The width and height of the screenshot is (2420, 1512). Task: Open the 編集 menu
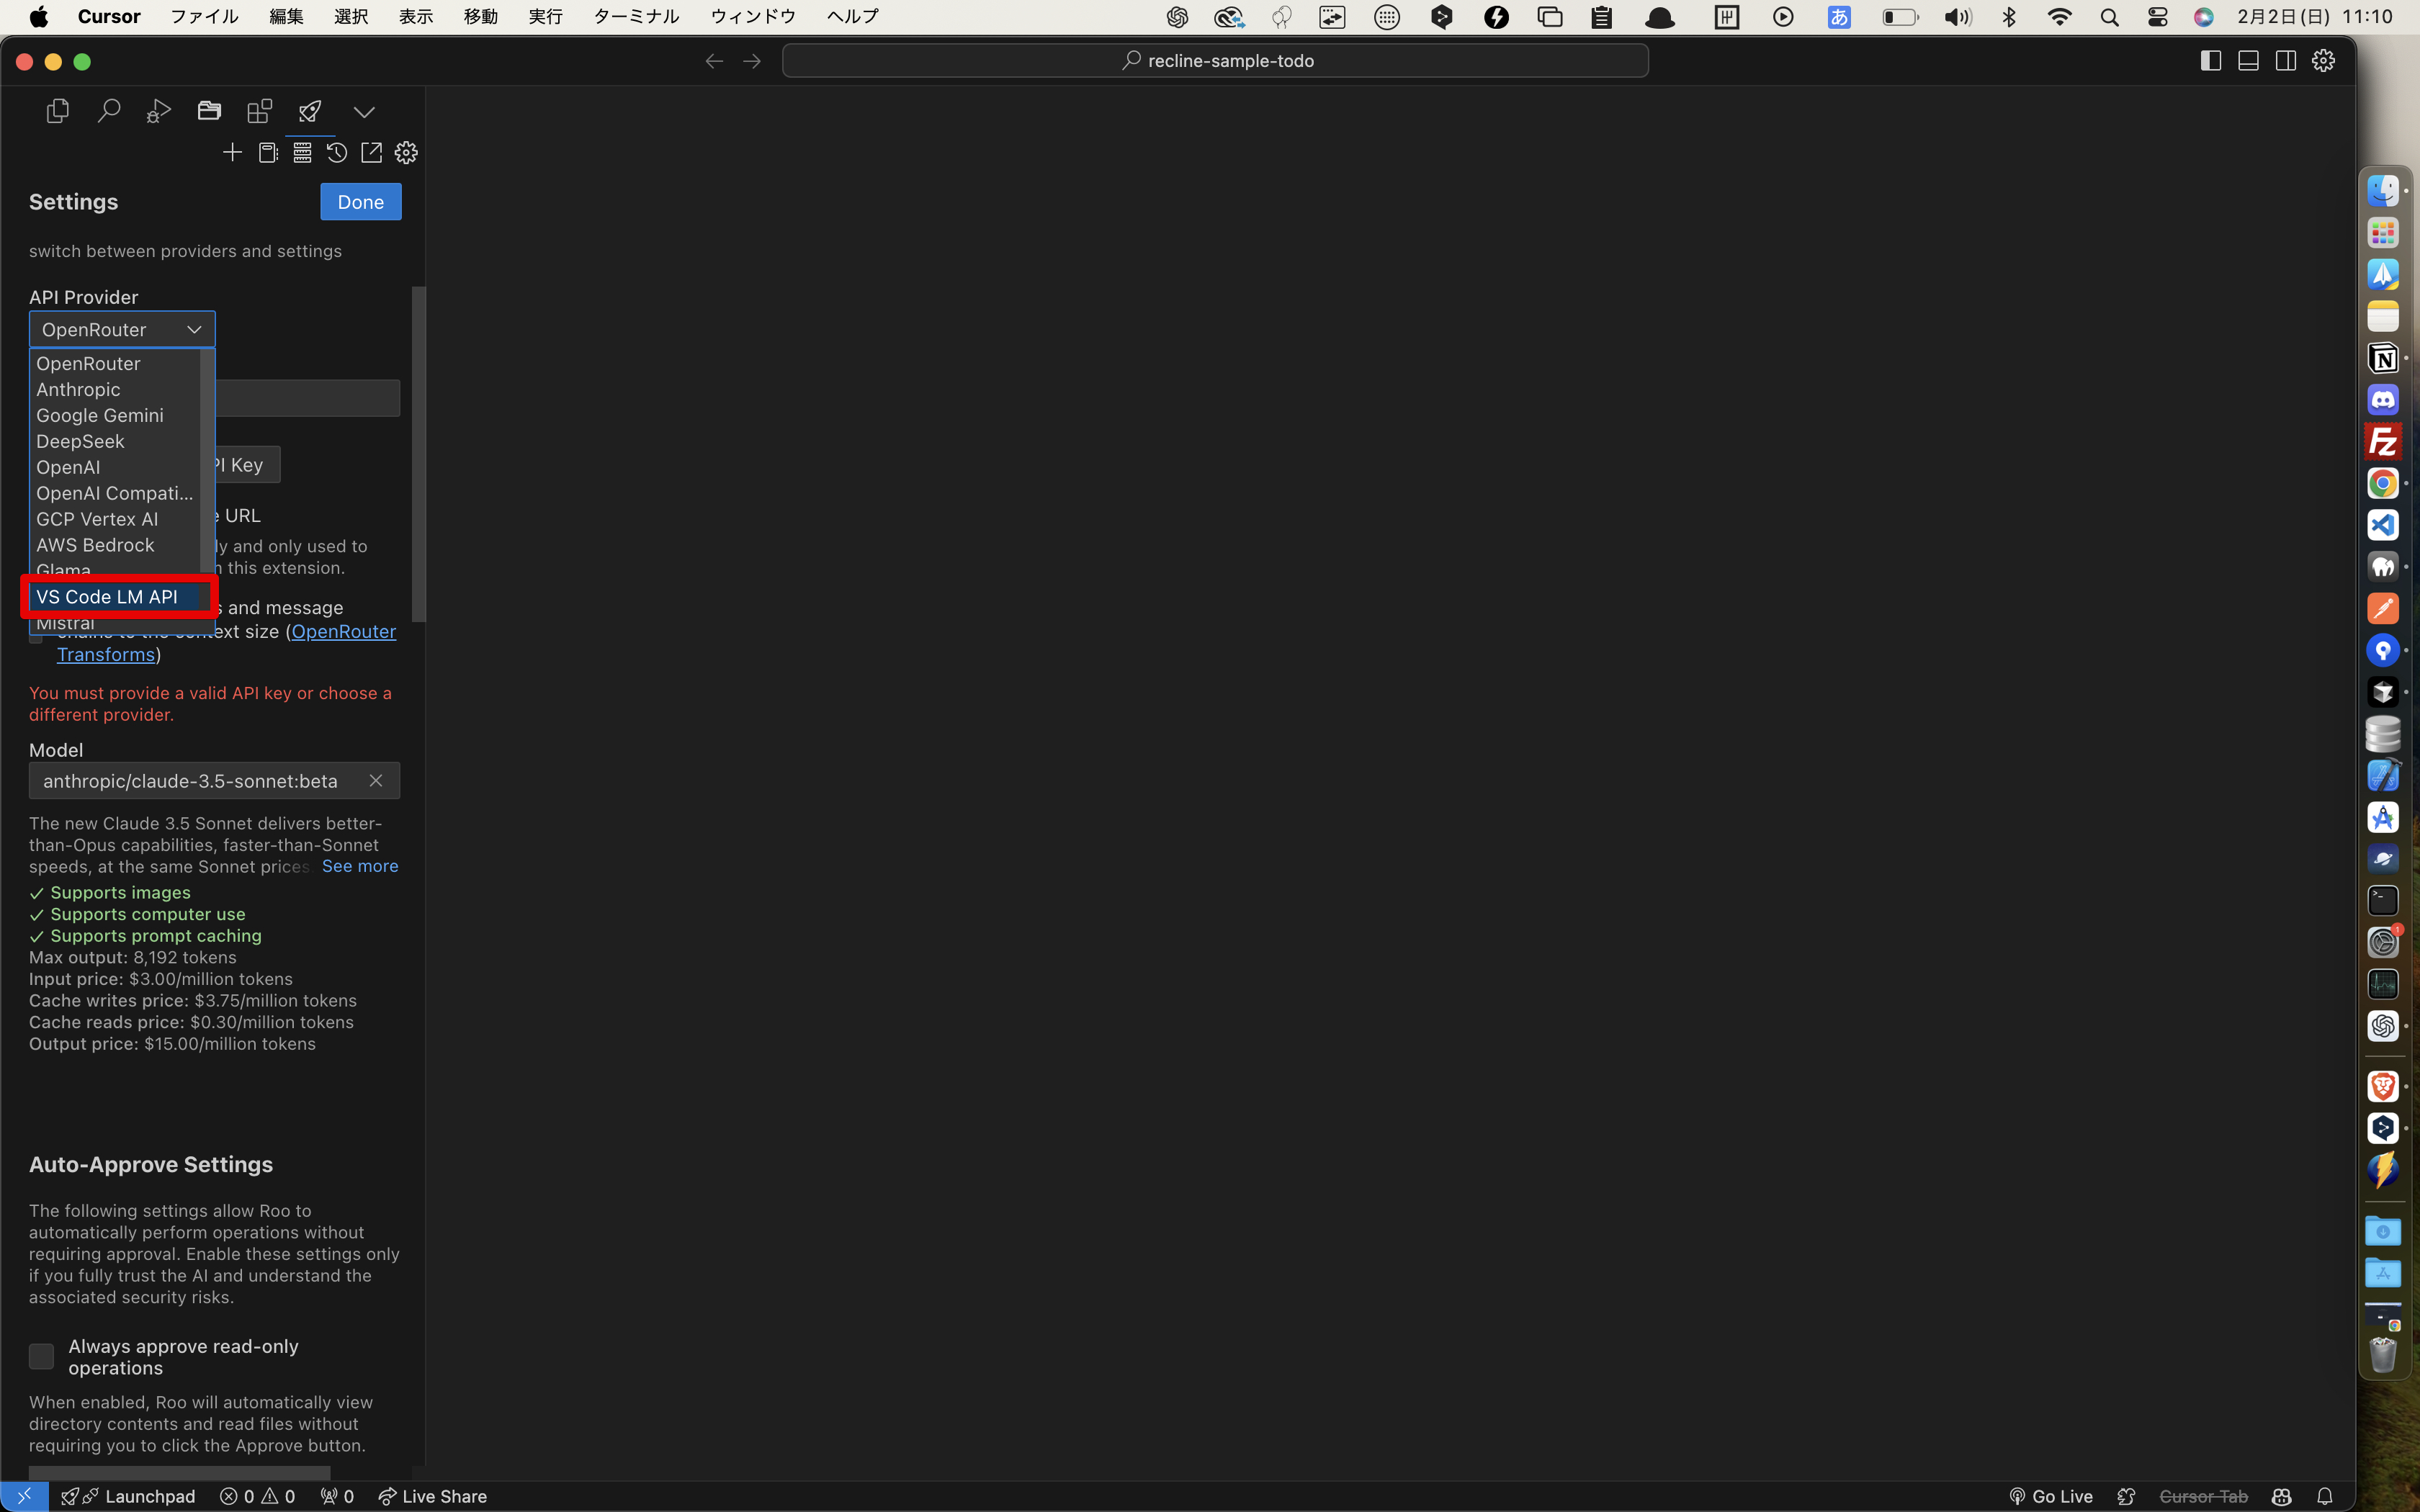point(286,16)
